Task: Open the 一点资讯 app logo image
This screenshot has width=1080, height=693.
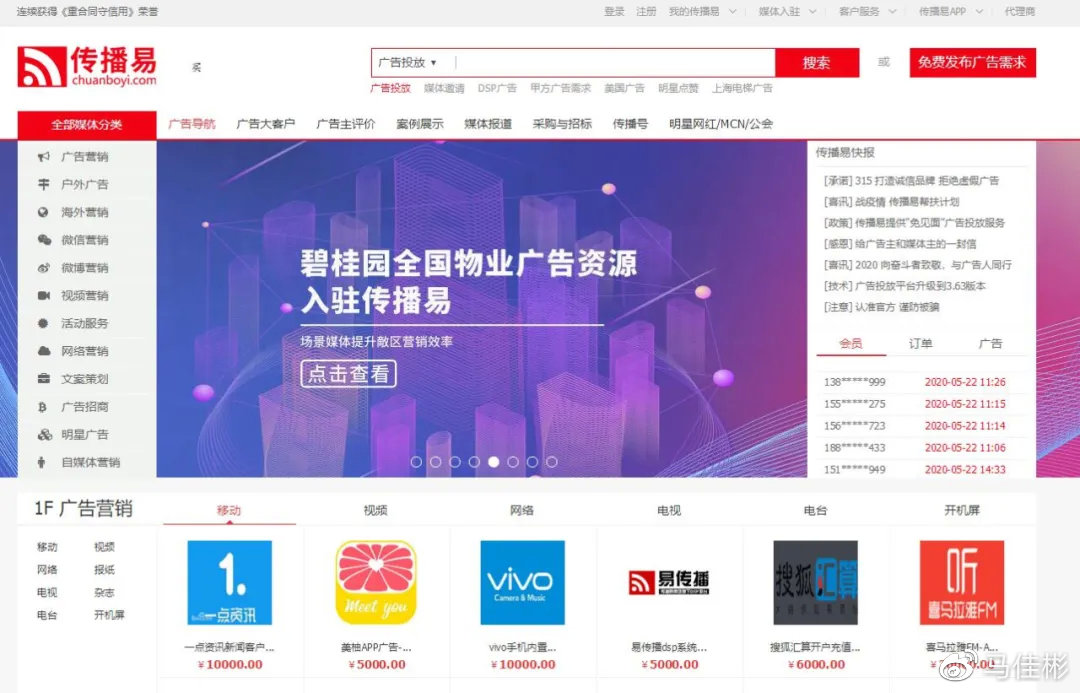Action: pyautogui.click(x=229, y=583)
